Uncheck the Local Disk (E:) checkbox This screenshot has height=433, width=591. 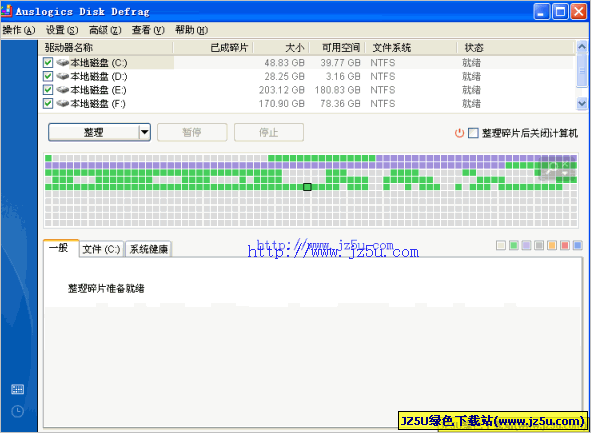pos(48,90)
